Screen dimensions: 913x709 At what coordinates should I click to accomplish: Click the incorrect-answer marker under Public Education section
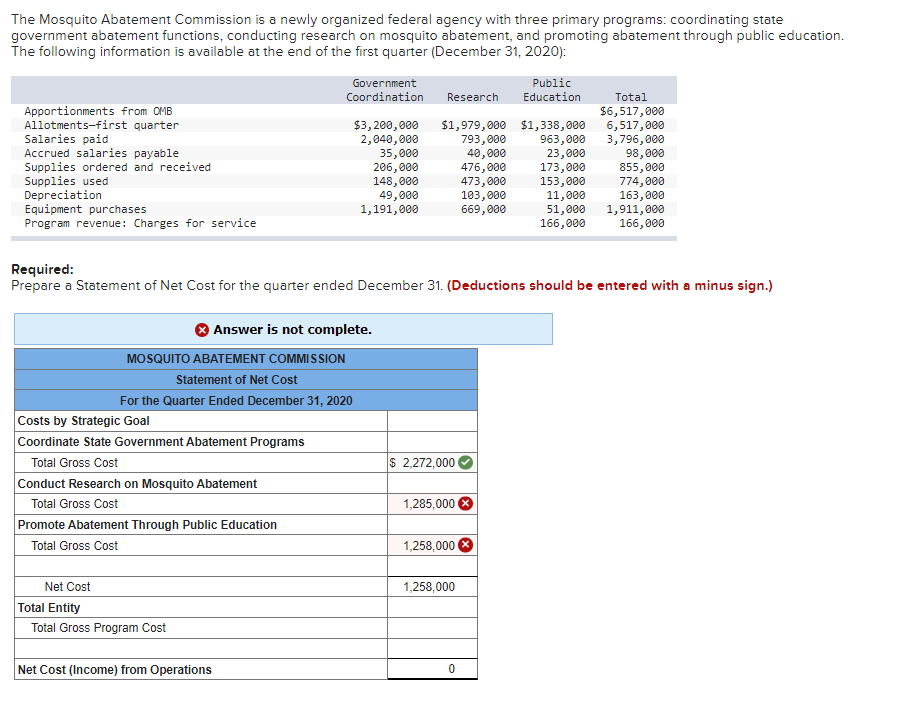pos(465,545)
